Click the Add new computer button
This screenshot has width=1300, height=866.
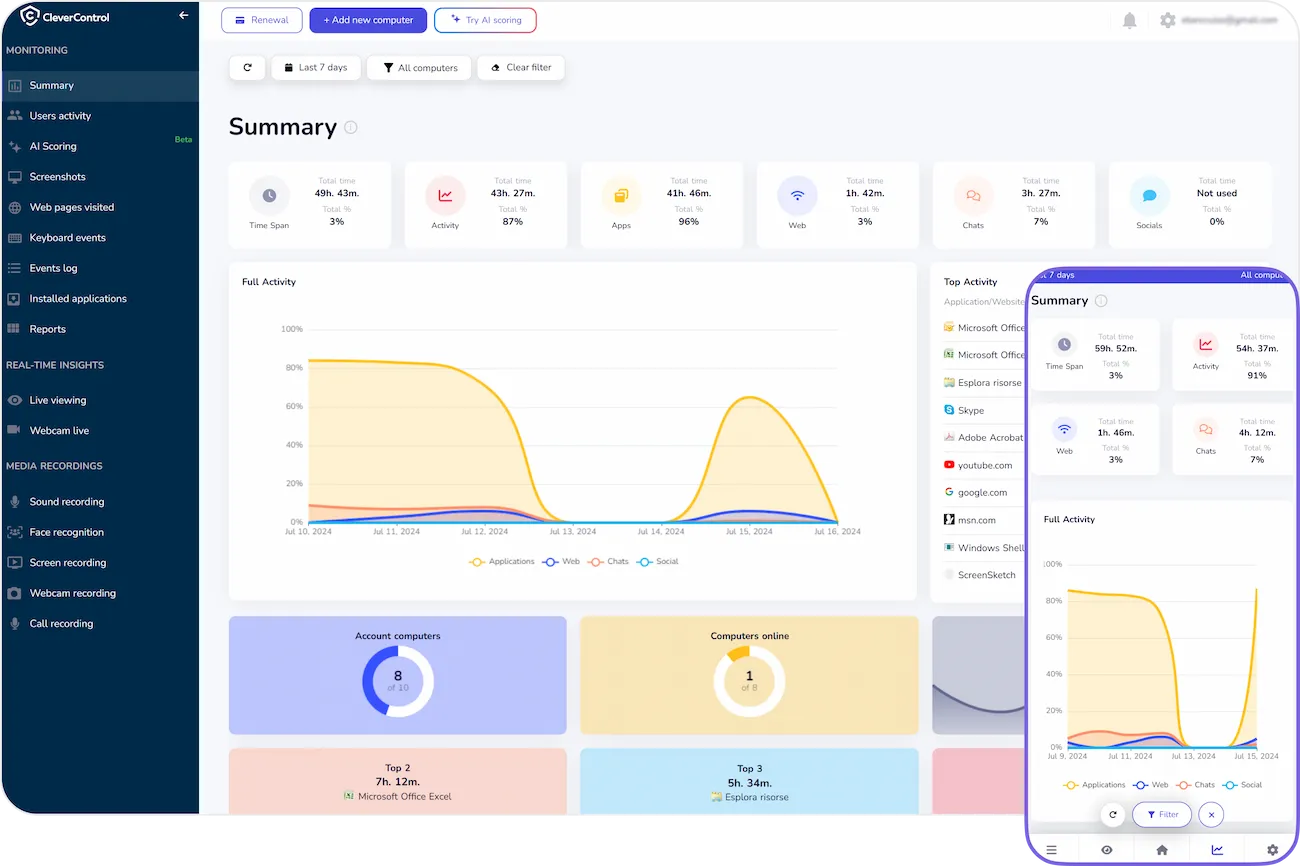pos(368,20)
